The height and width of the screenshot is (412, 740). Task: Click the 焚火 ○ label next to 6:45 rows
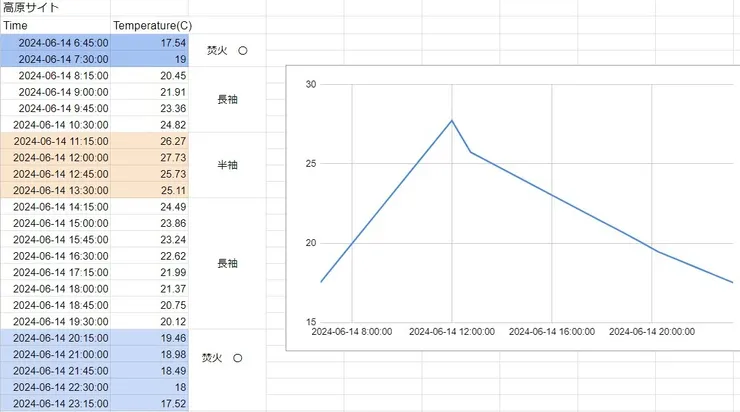coord(227,50)
